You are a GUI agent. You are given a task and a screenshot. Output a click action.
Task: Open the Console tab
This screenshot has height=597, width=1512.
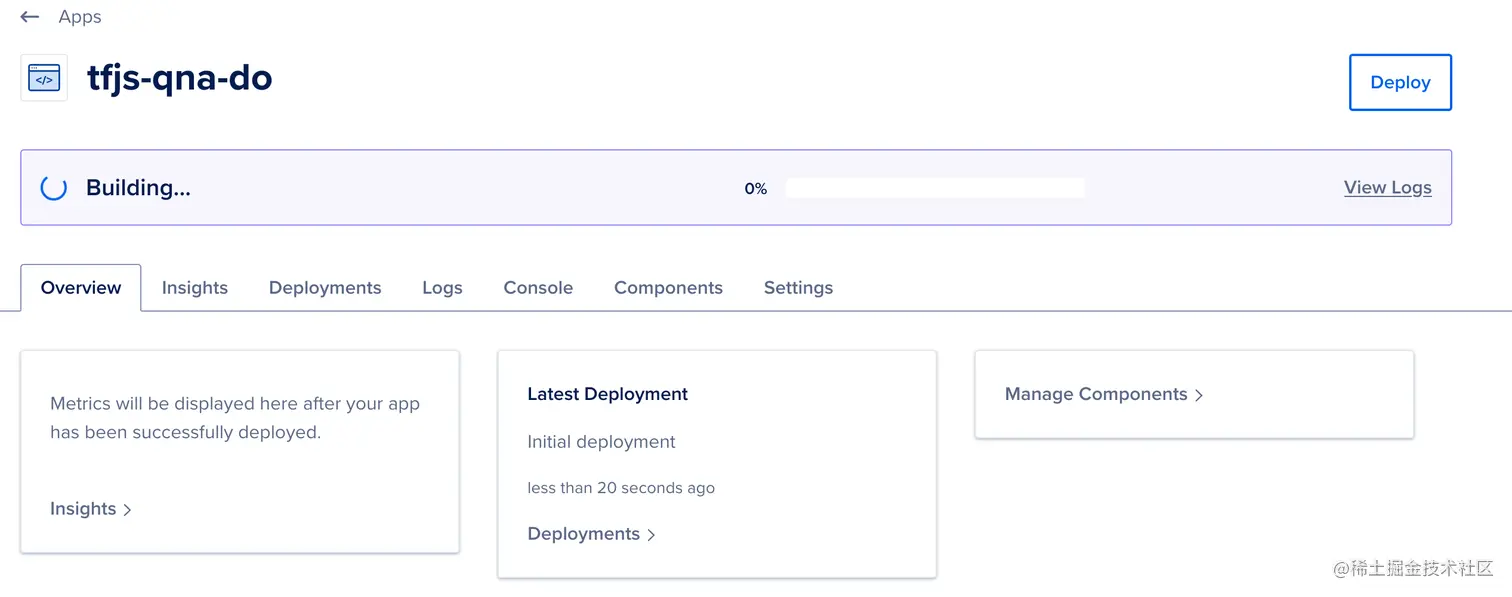pos(537,287)
